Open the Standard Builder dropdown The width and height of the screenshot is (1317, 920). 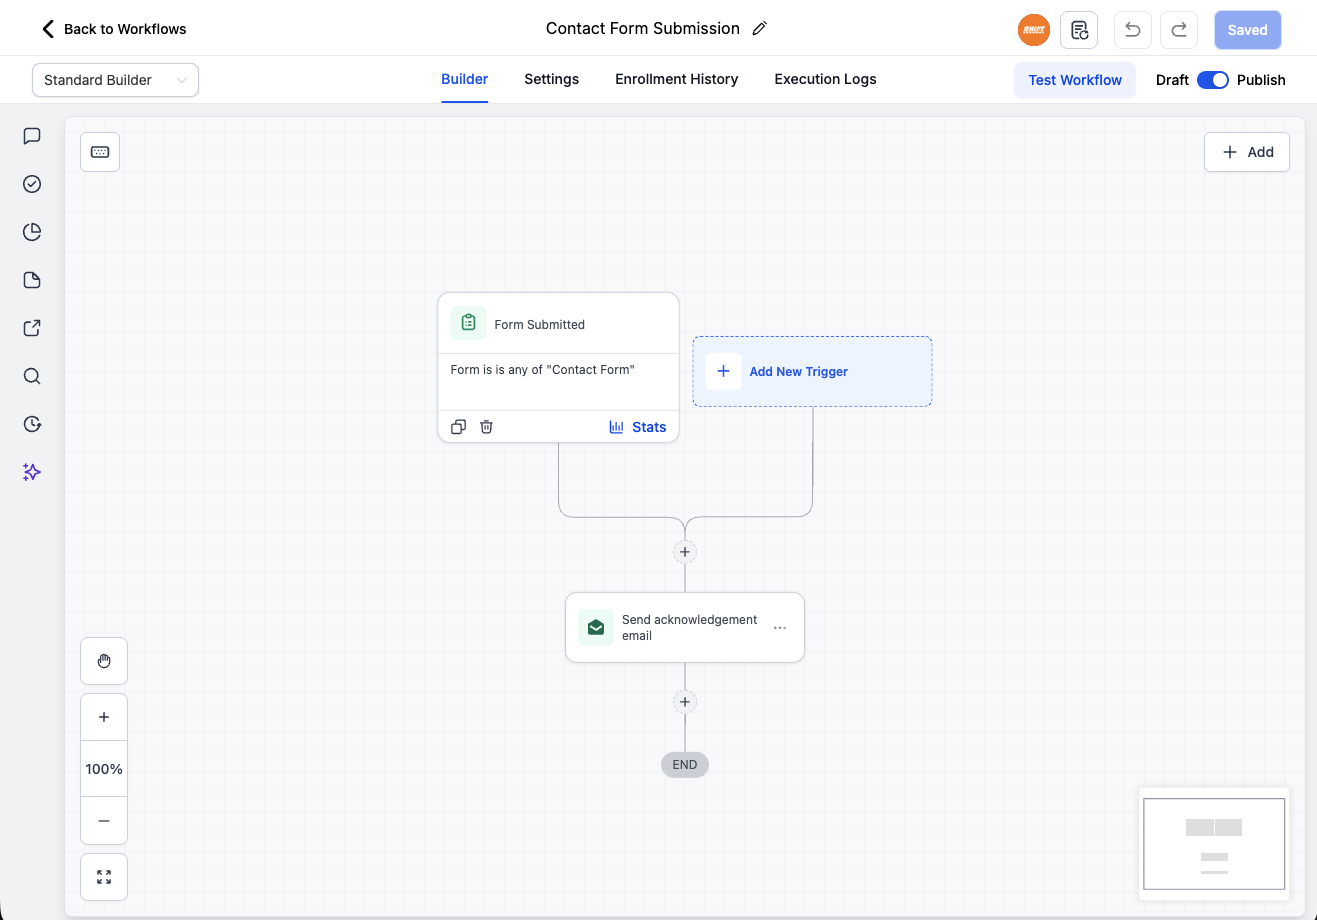coord(115,80)
